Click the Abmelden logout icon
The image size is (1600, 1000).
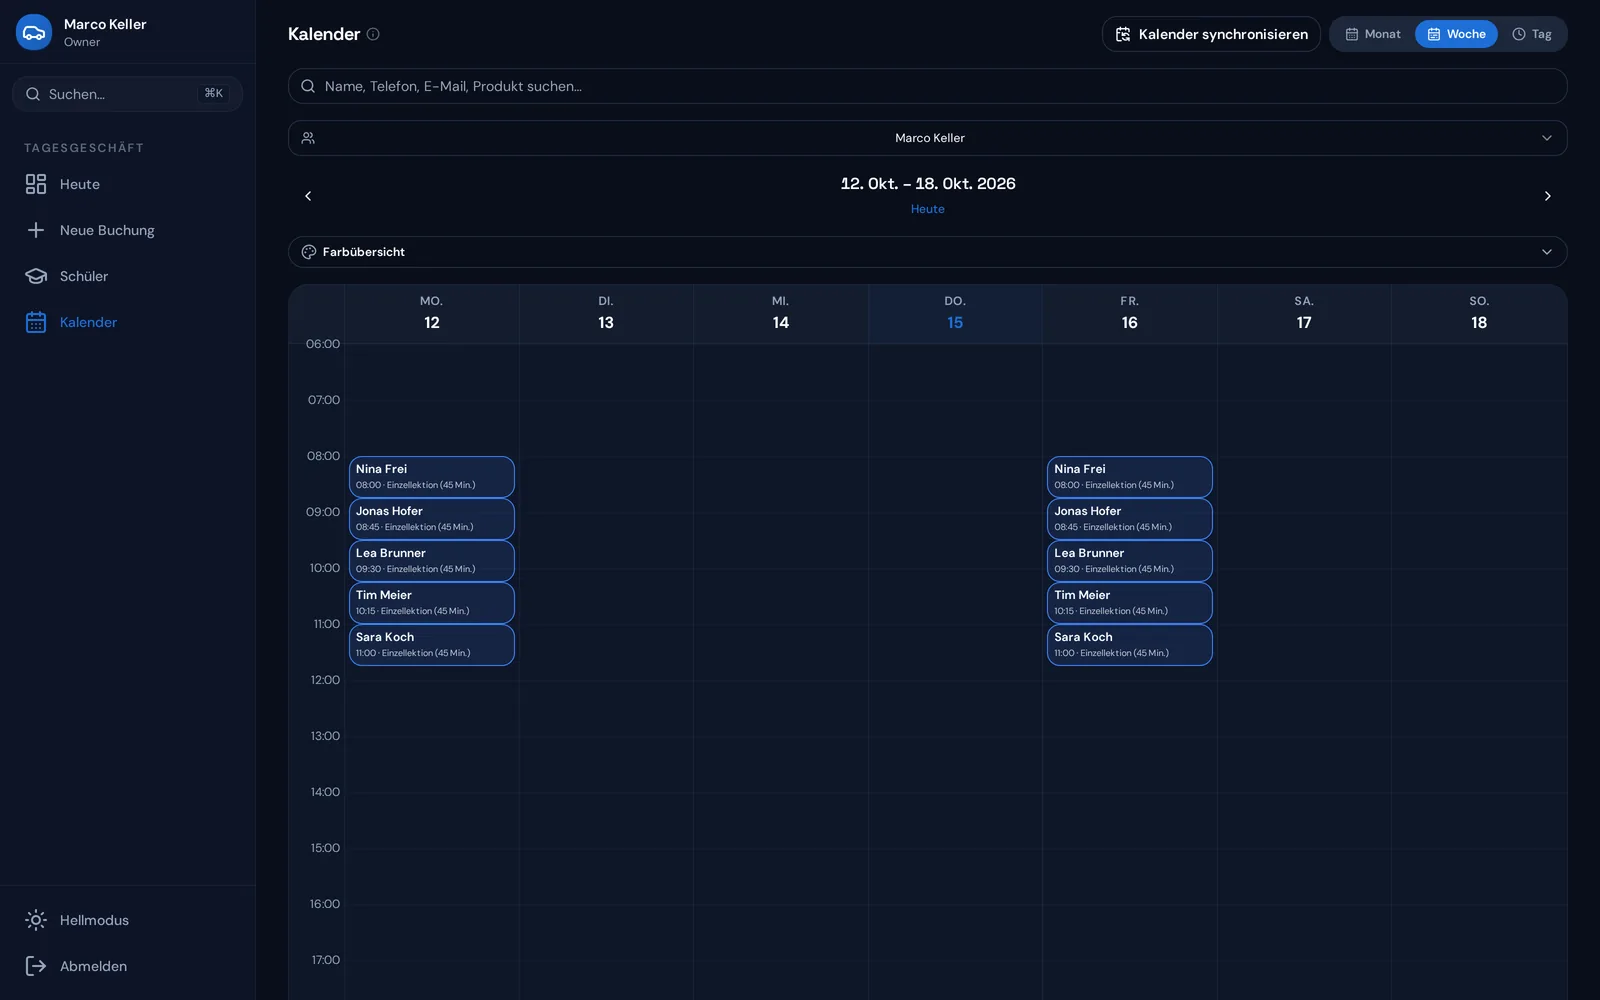click(x=36, y=966)
